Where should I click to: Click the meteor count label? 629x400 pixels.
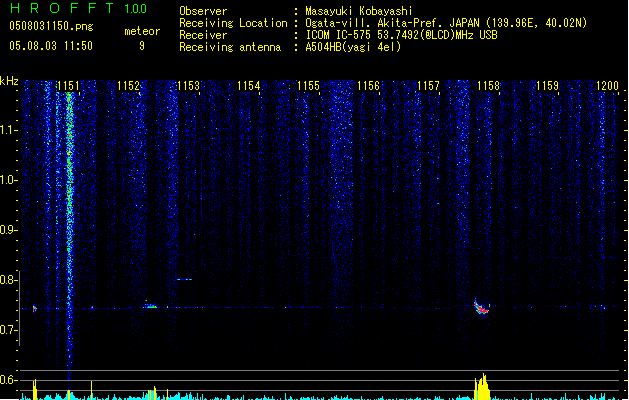(x=142, y=31)
